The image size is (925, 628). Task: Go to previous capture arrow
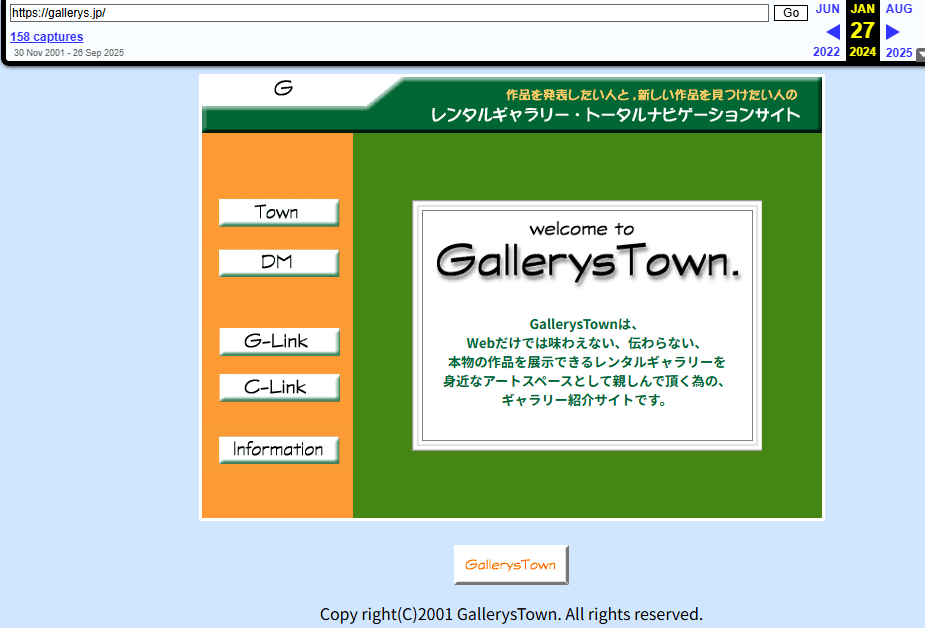point(833,31)
